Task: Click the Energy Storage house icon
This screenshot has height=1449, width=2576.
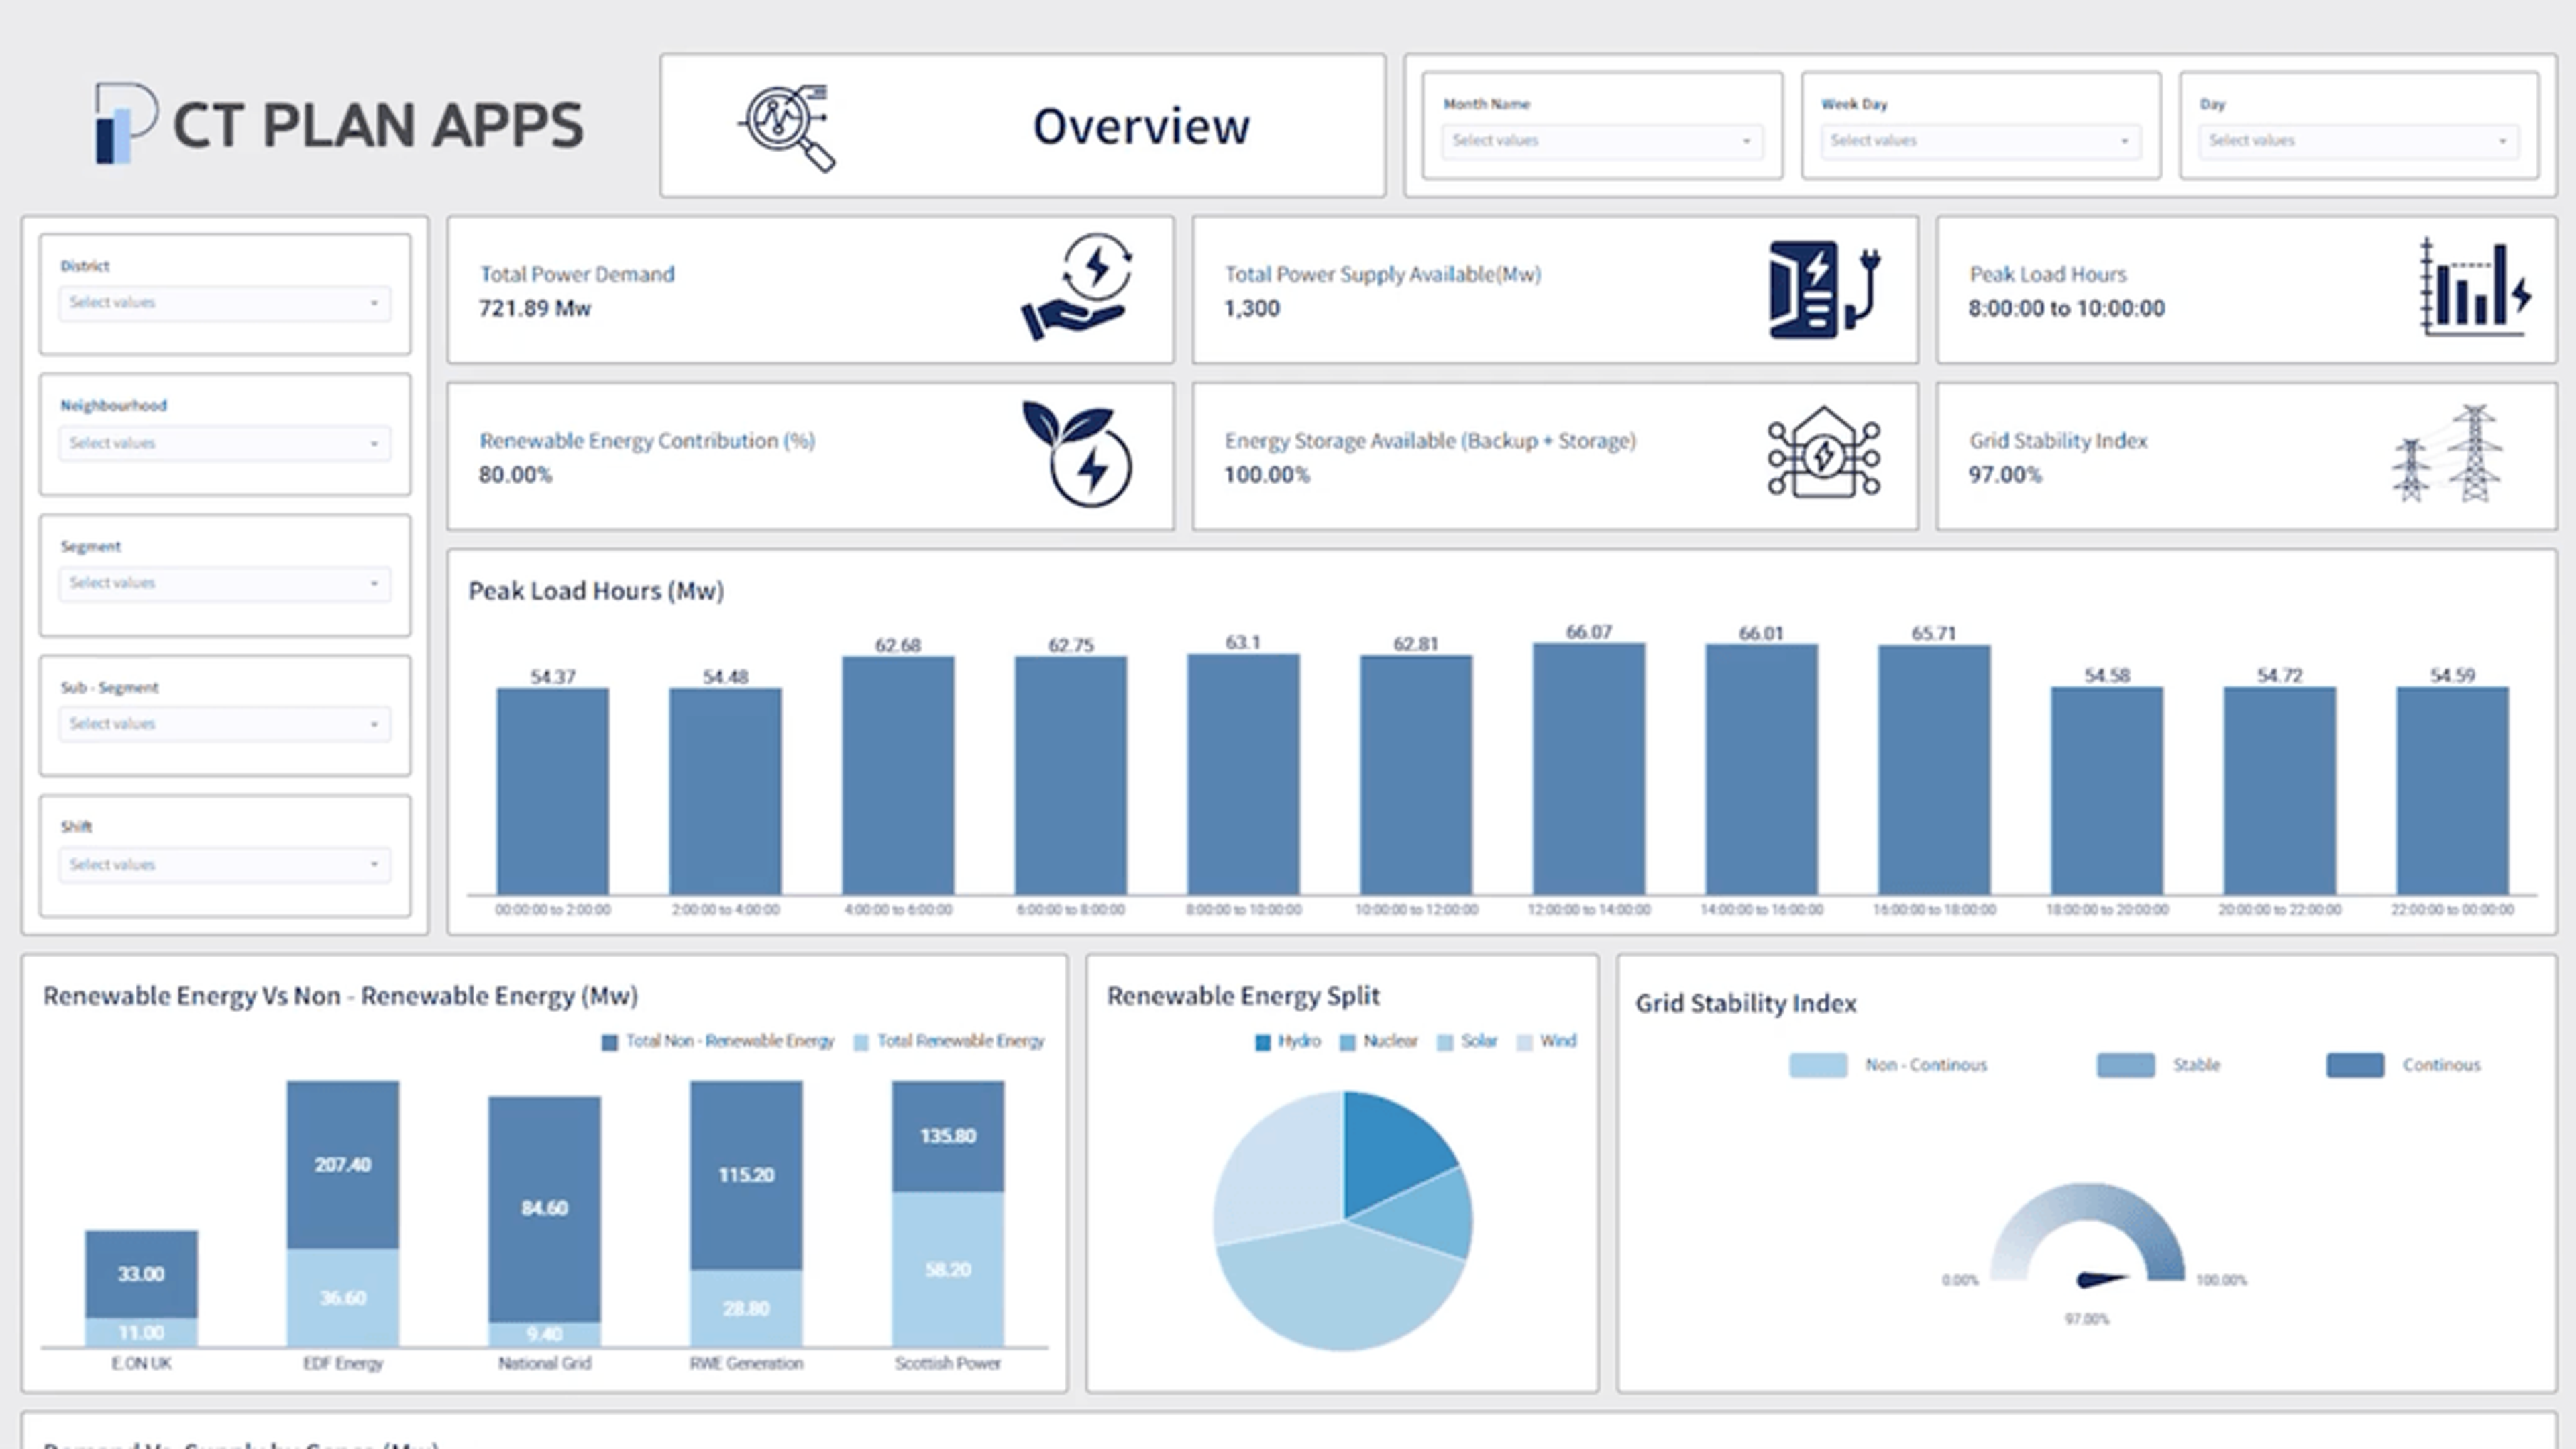Action: coord(1824,452)
